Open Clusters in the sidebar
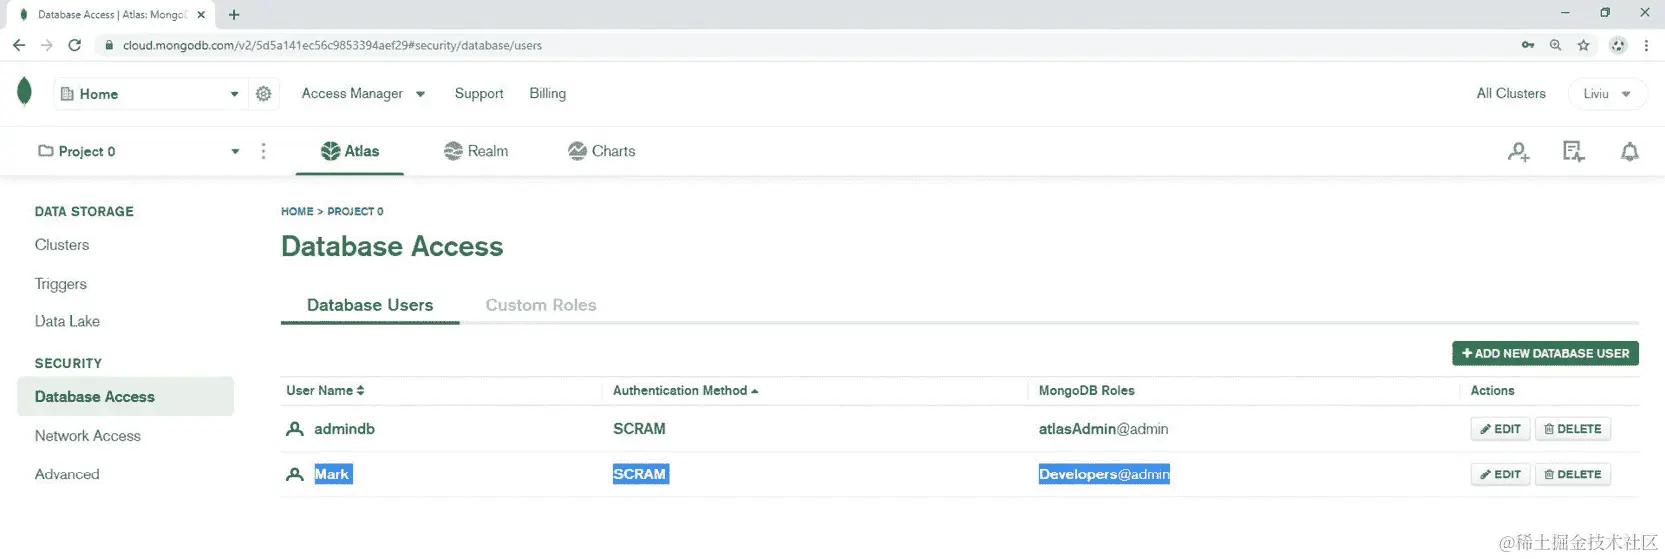 [62, 245]
